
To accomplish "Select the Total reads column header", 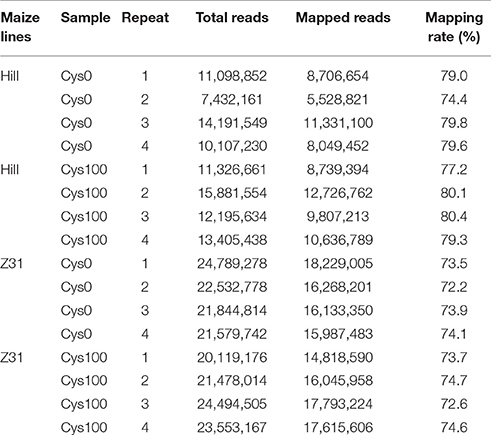I will point(232,18).
